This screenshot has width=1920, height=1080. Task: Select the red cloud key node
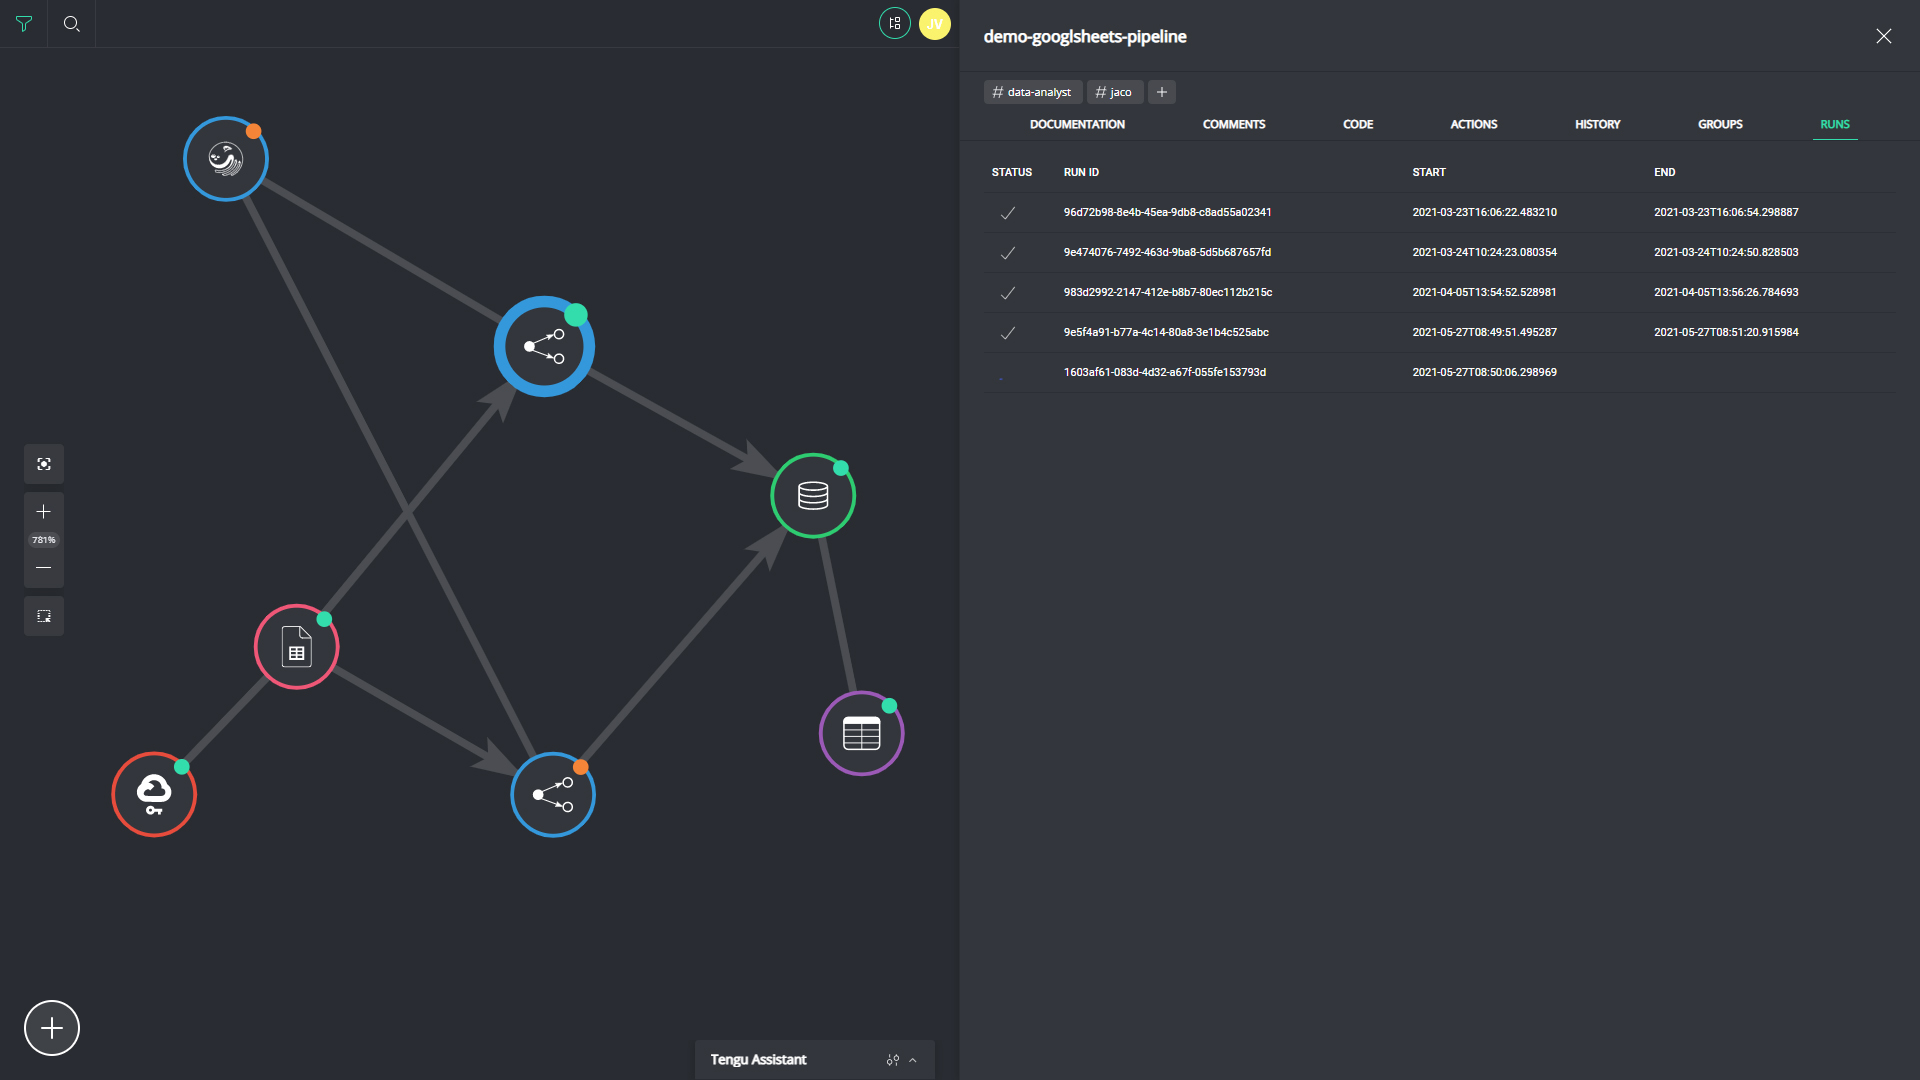point(154,794)
